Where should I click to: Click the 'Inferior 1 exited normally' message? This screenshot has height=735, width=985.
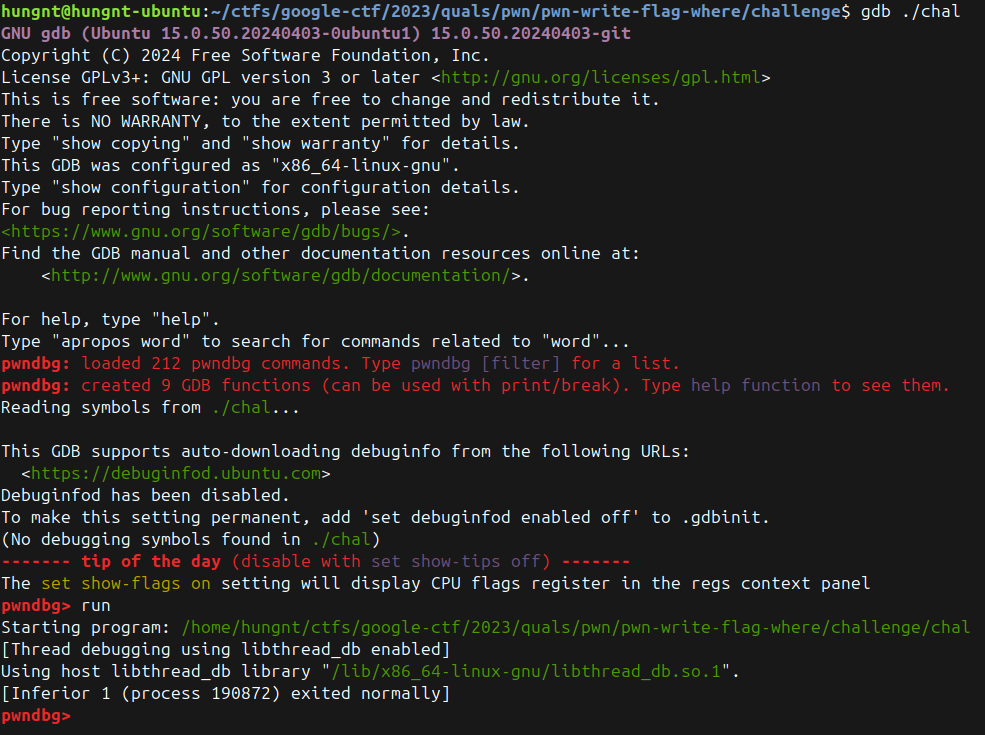point(225,693)
